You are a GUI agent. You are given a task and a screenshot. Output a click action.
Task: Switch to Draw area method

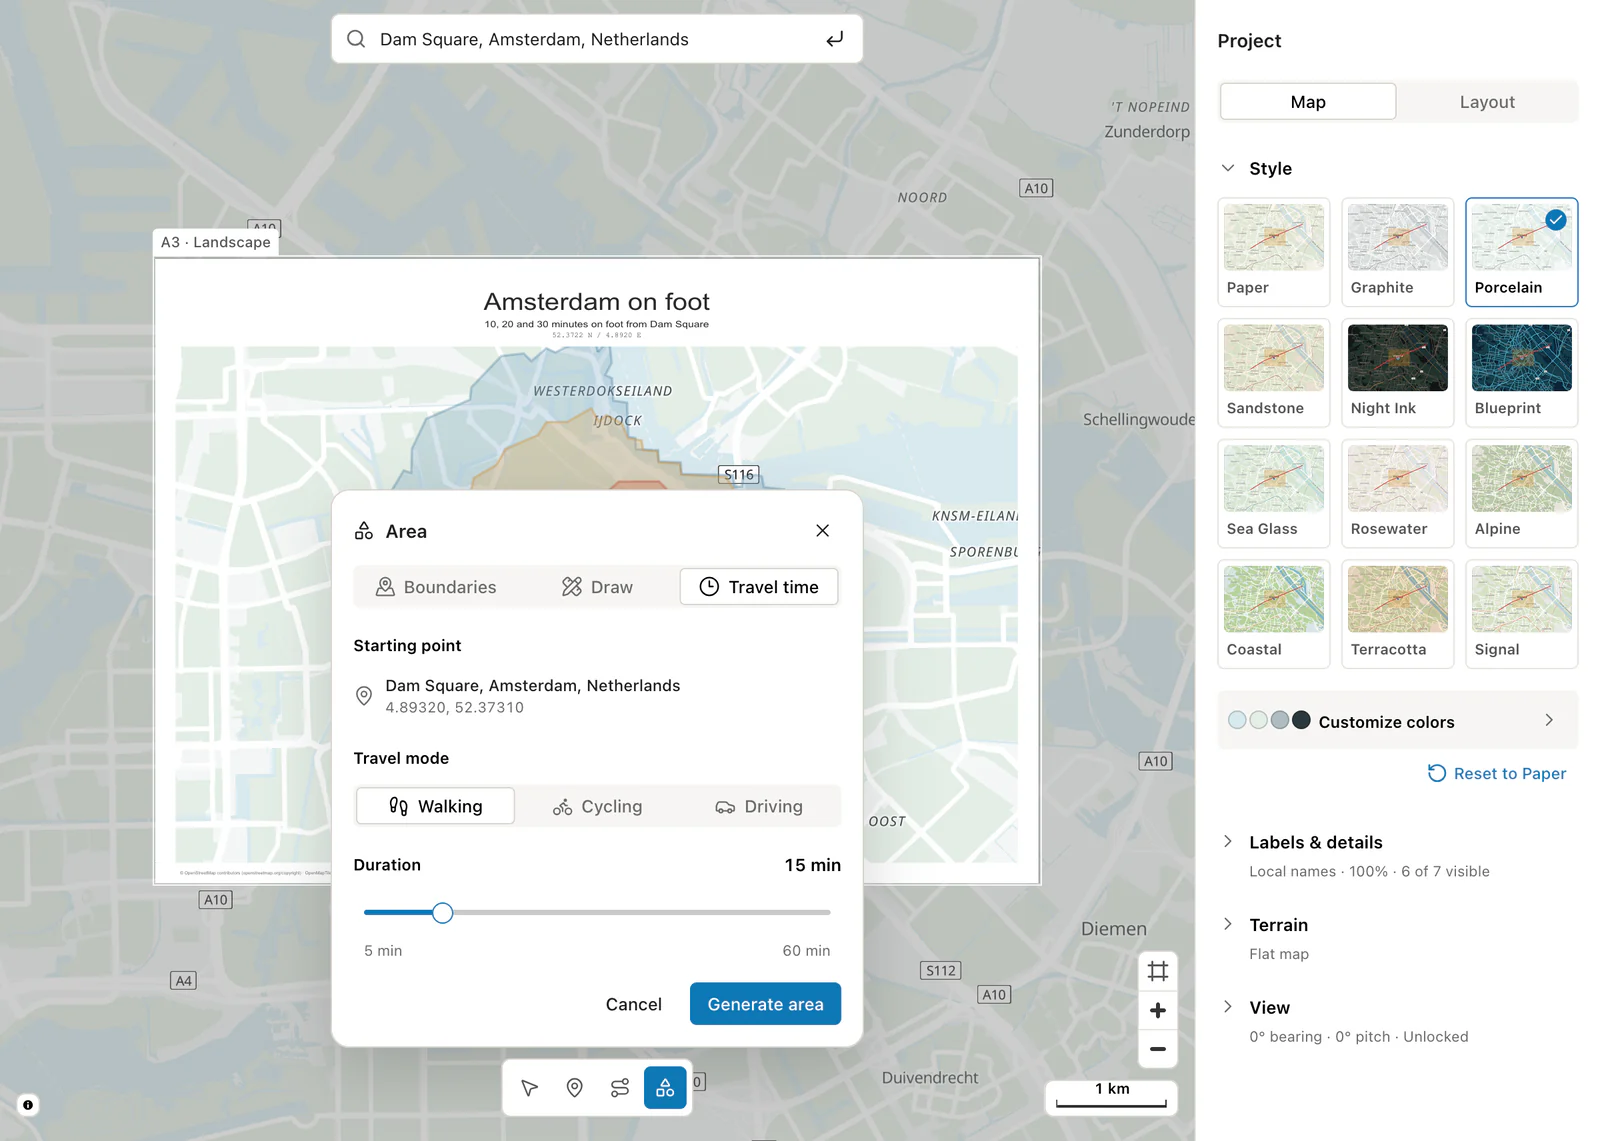[597, 587]
